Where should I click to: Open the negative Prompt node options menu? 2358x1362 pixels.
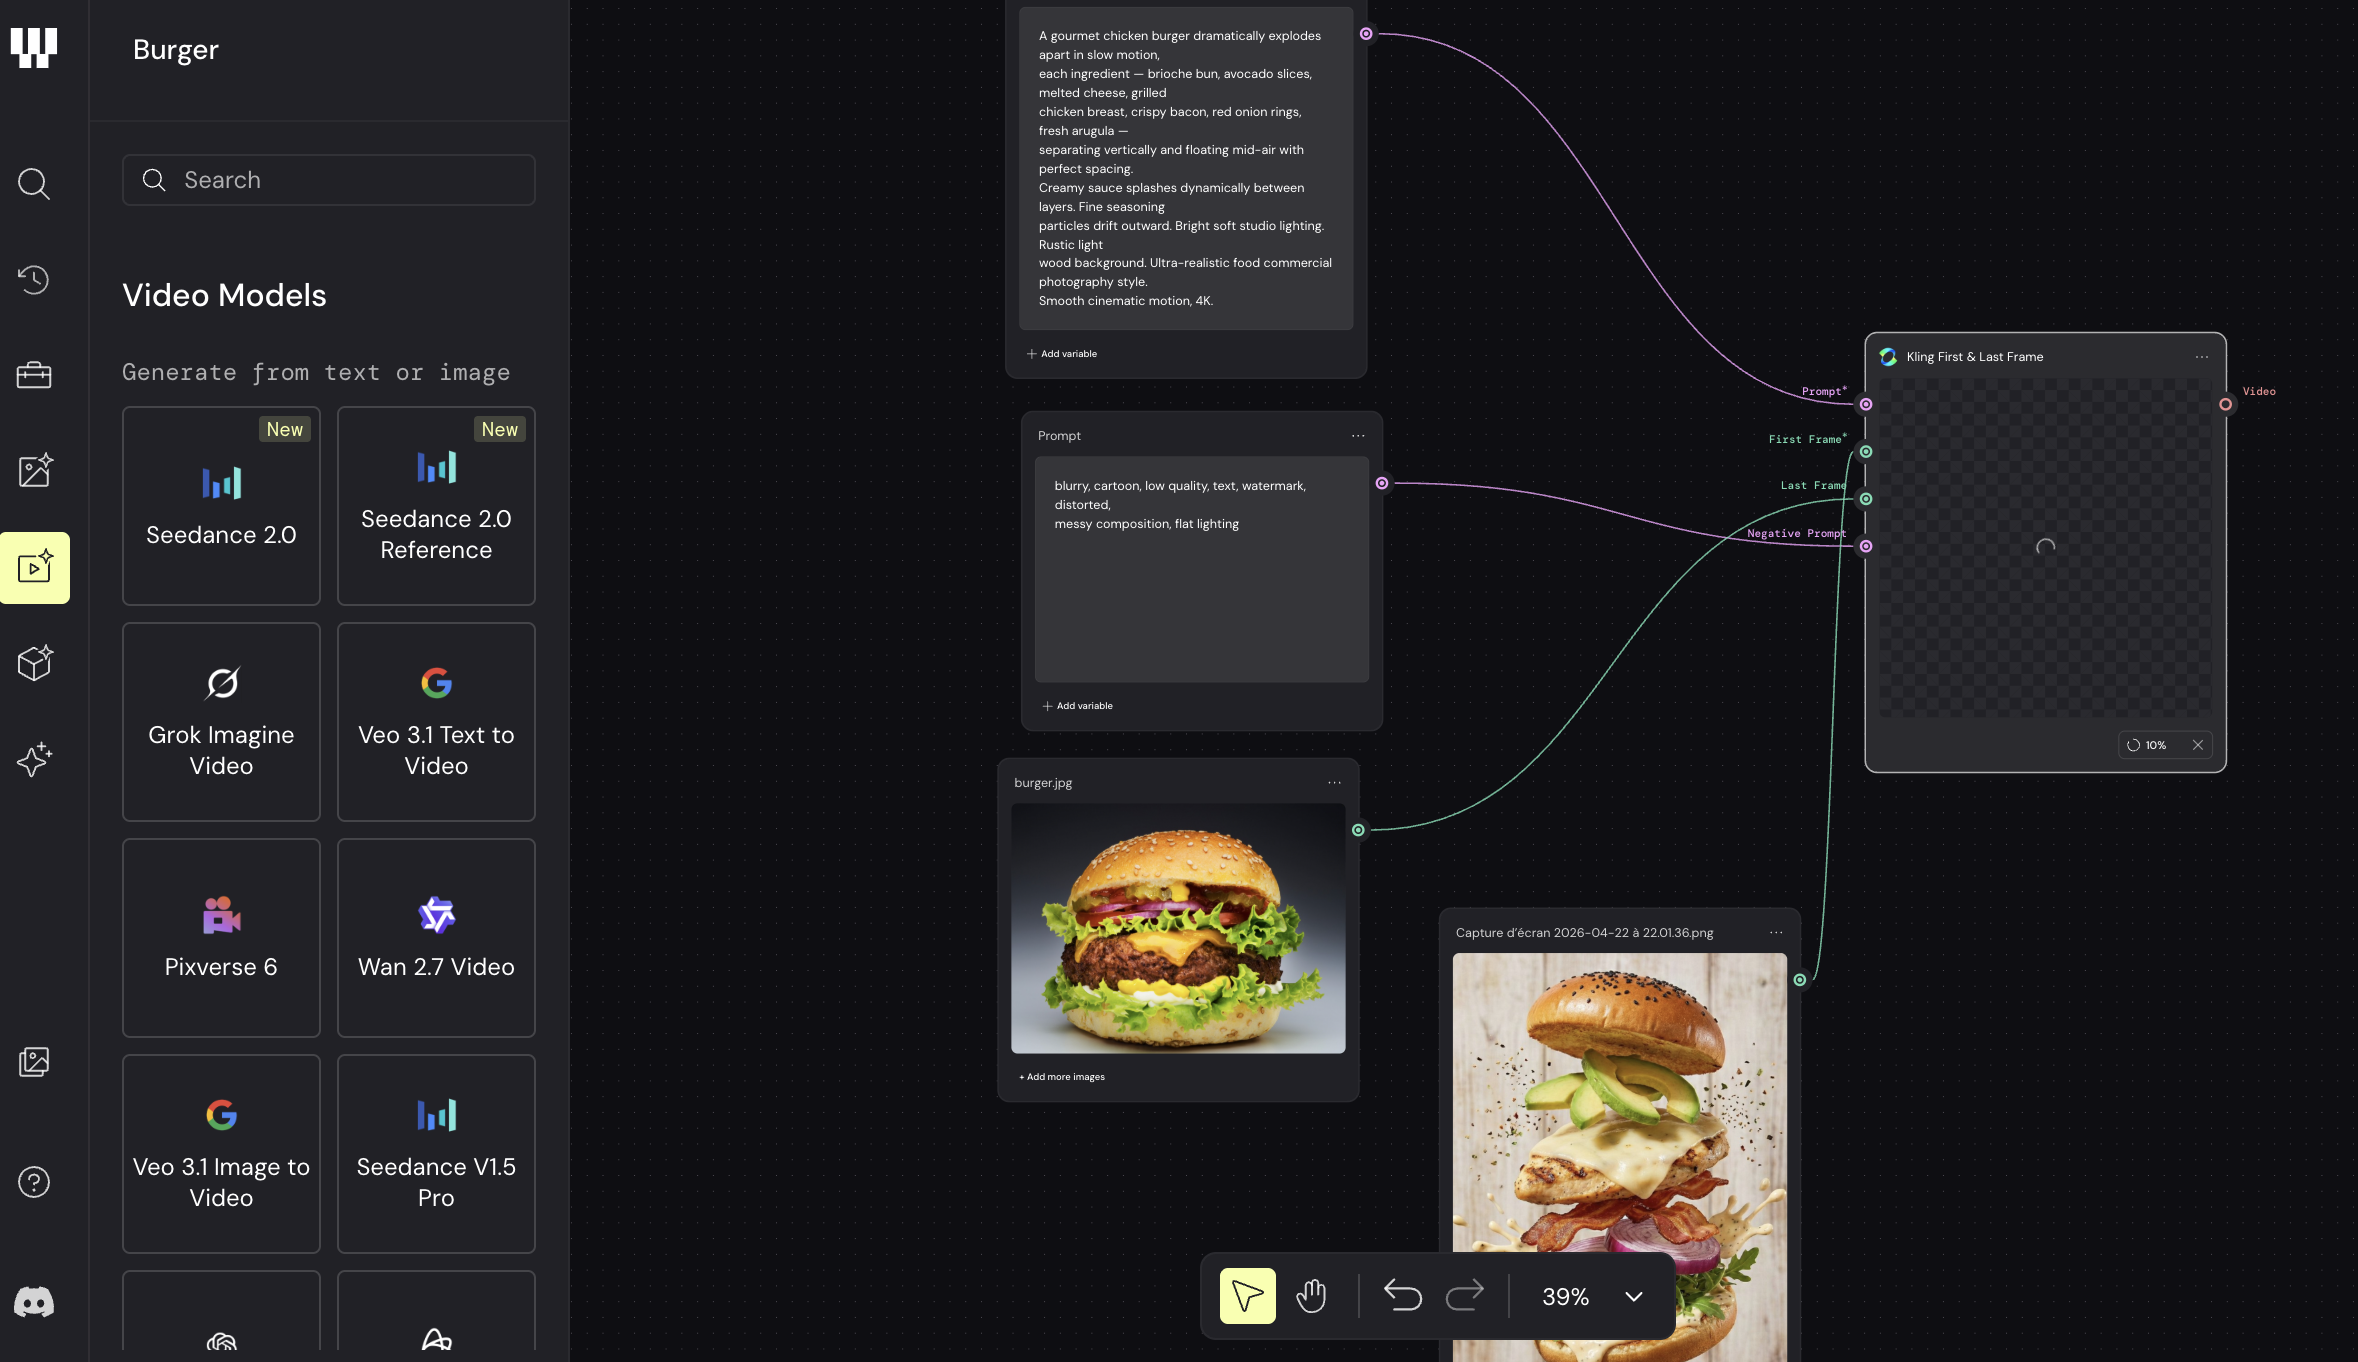1358,436
